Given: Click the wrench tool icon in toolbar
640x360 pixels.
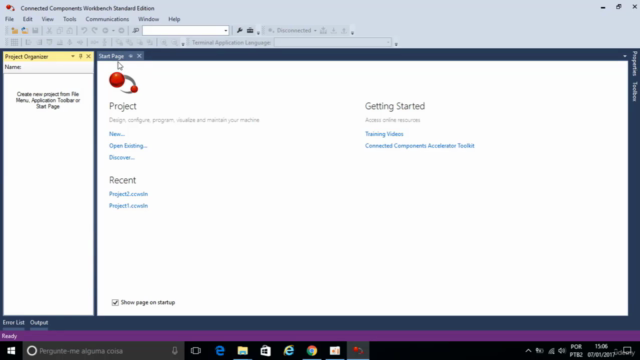Looking at the screenshot, I should [x=240, y=31].
